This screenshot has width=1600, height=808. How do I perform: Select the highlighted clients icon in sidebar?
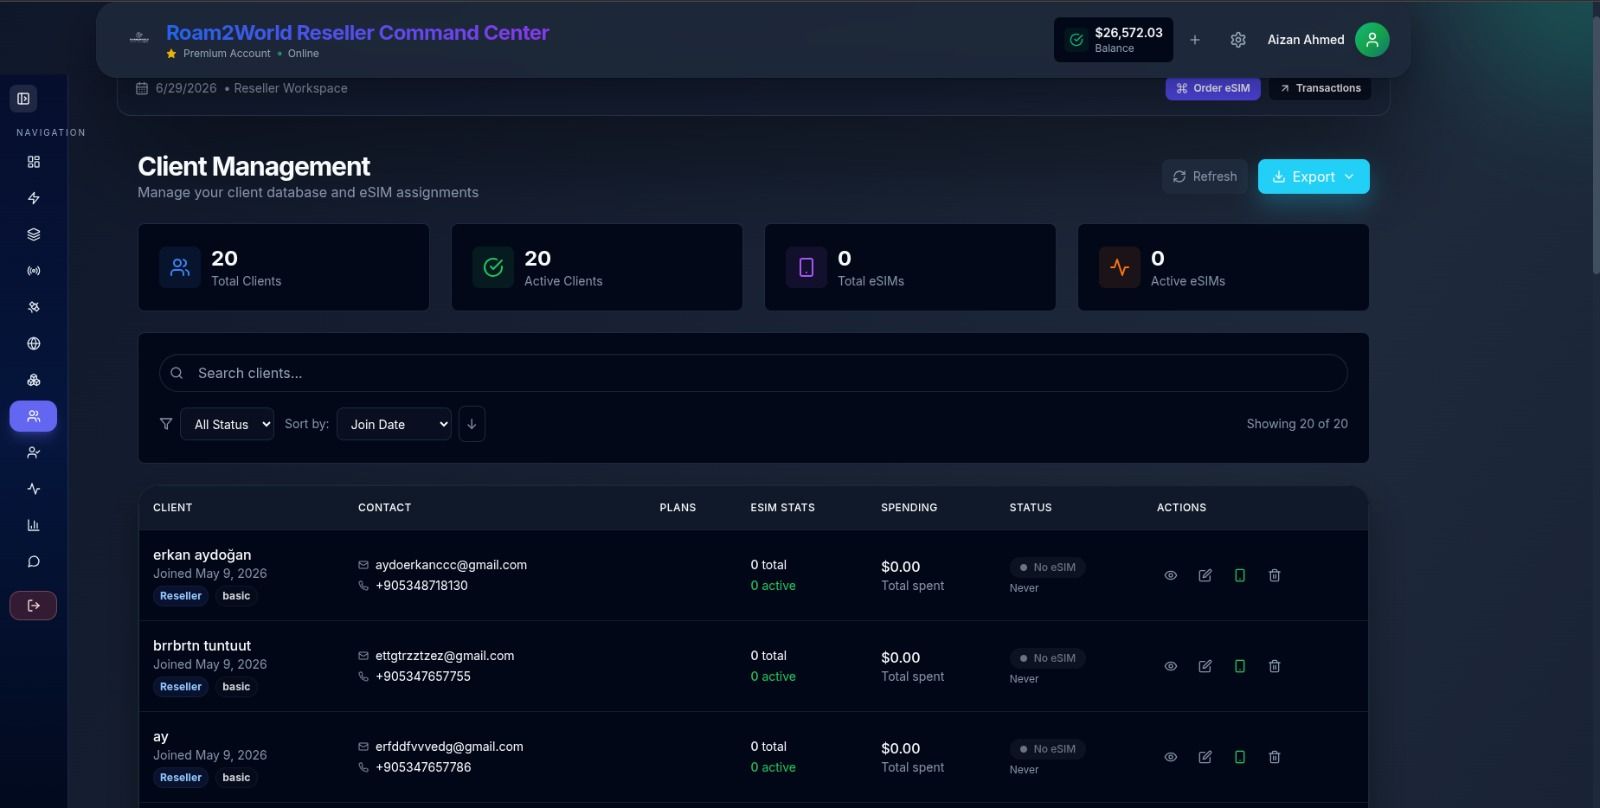click(34, 416)
